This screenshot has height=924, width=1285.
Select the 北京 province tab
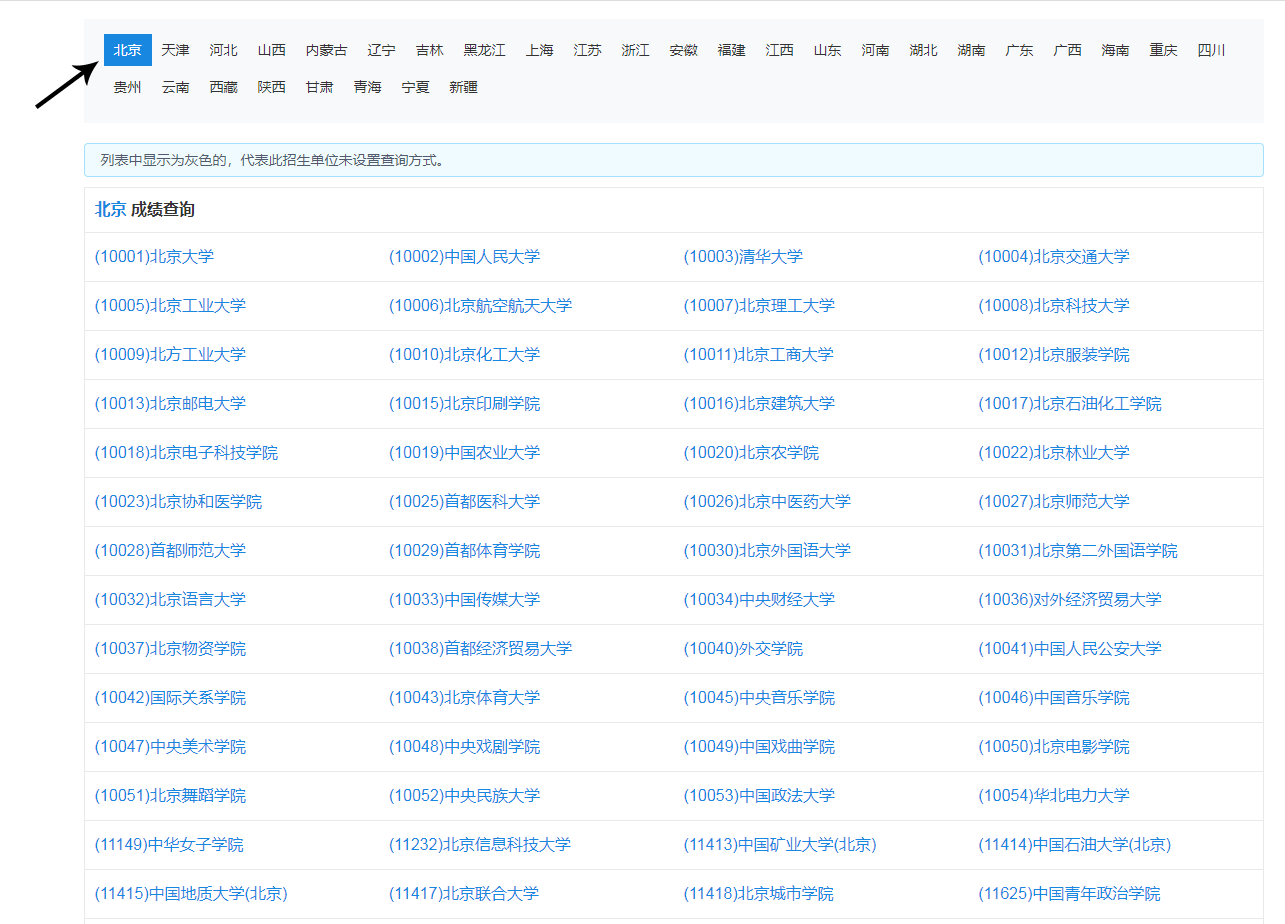128,50
